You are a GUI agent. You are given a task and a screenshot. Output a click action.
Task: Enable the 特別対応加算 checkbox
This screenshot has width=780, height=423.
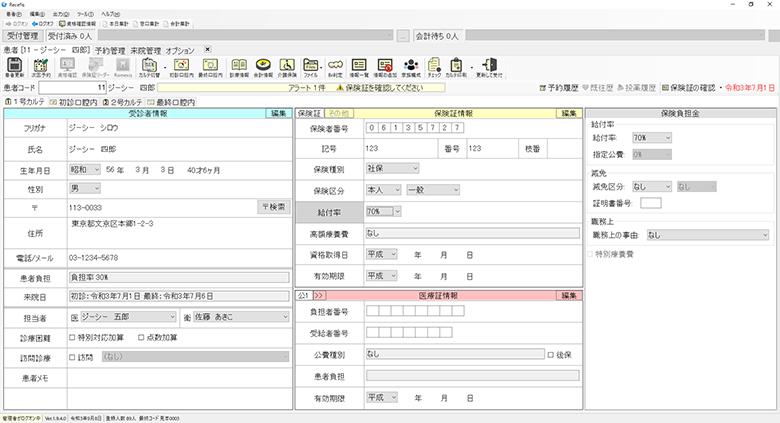pos(72,337)
